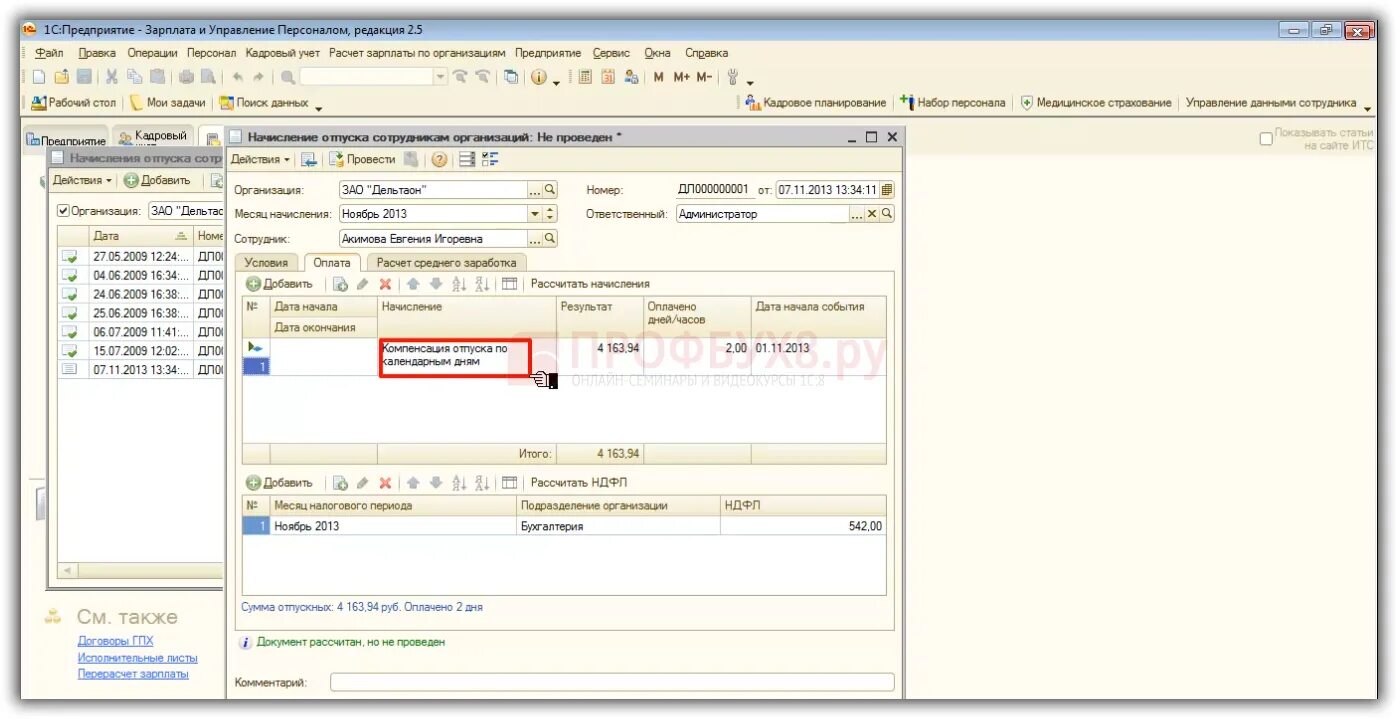The height and width of the screenshot is (719, 1398).
Task: Click the wrench settings icon
Action: click(x=732, y=77)
